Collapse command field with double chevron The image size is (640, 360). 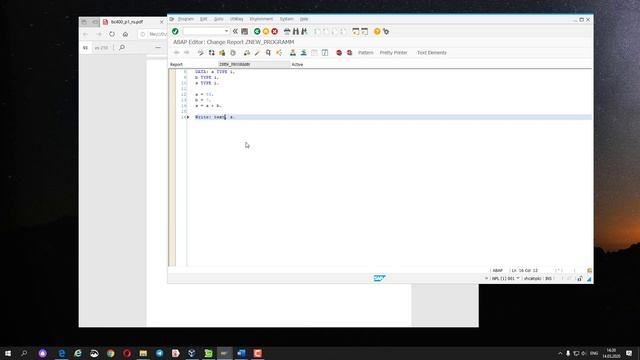tap(235, 31)
